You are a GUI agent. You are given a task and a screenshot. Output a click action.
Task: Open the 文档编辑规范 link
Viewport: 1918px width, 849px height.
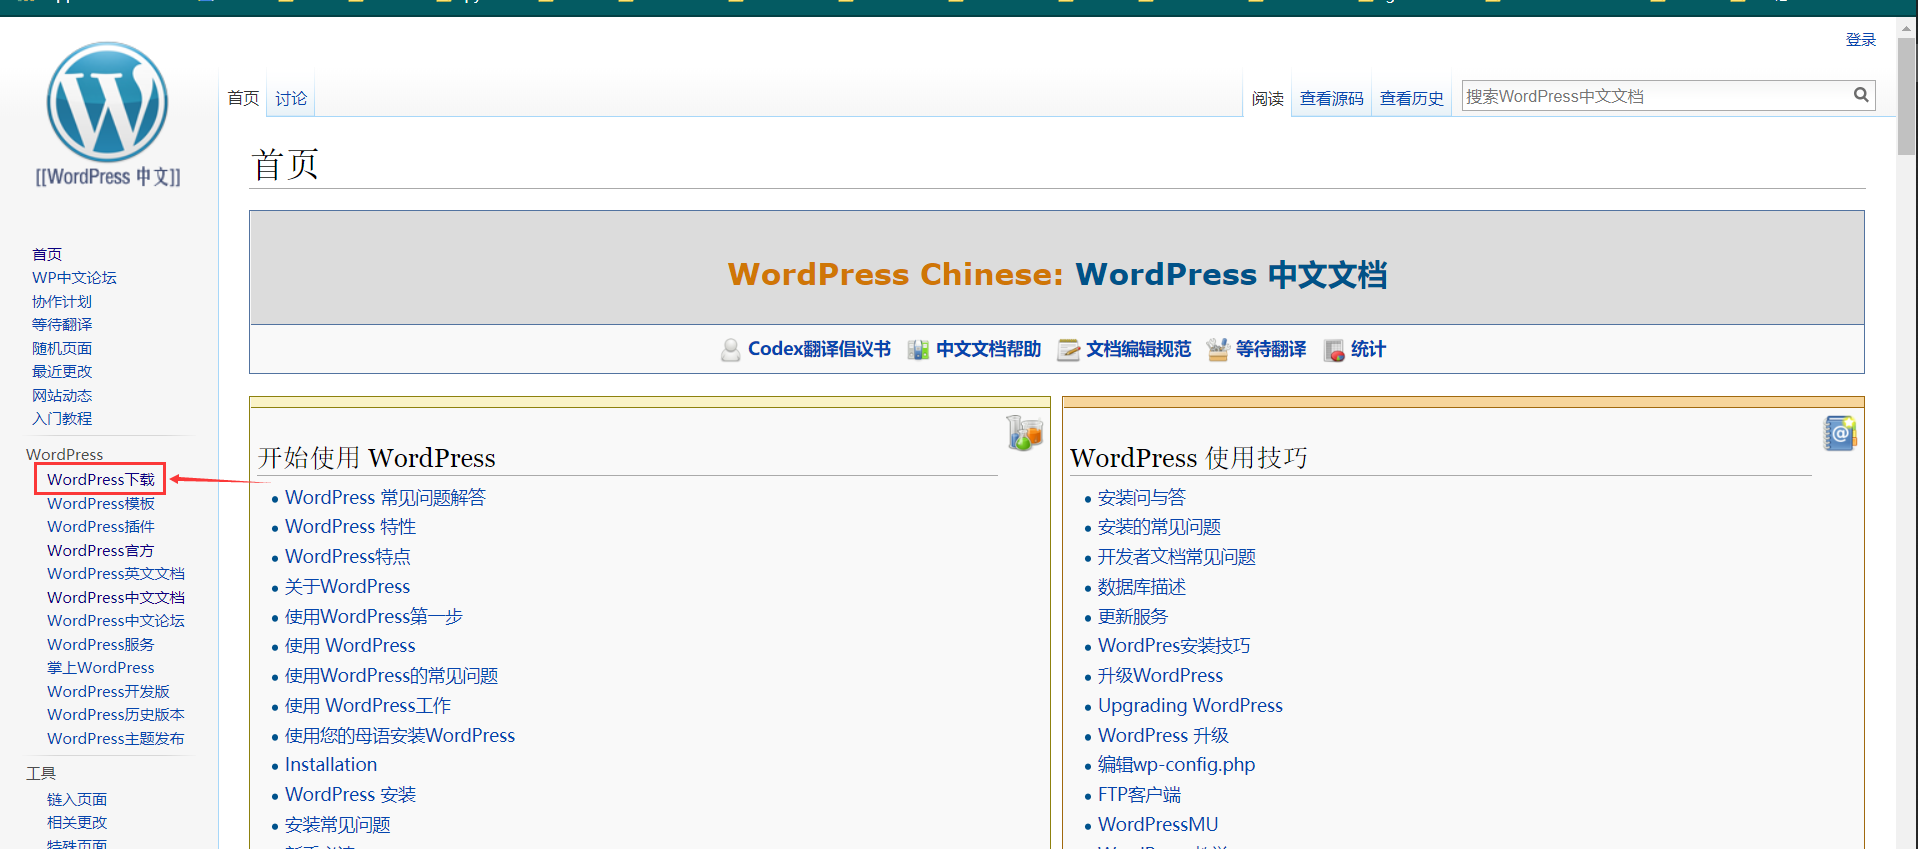tap(1138, 349)
